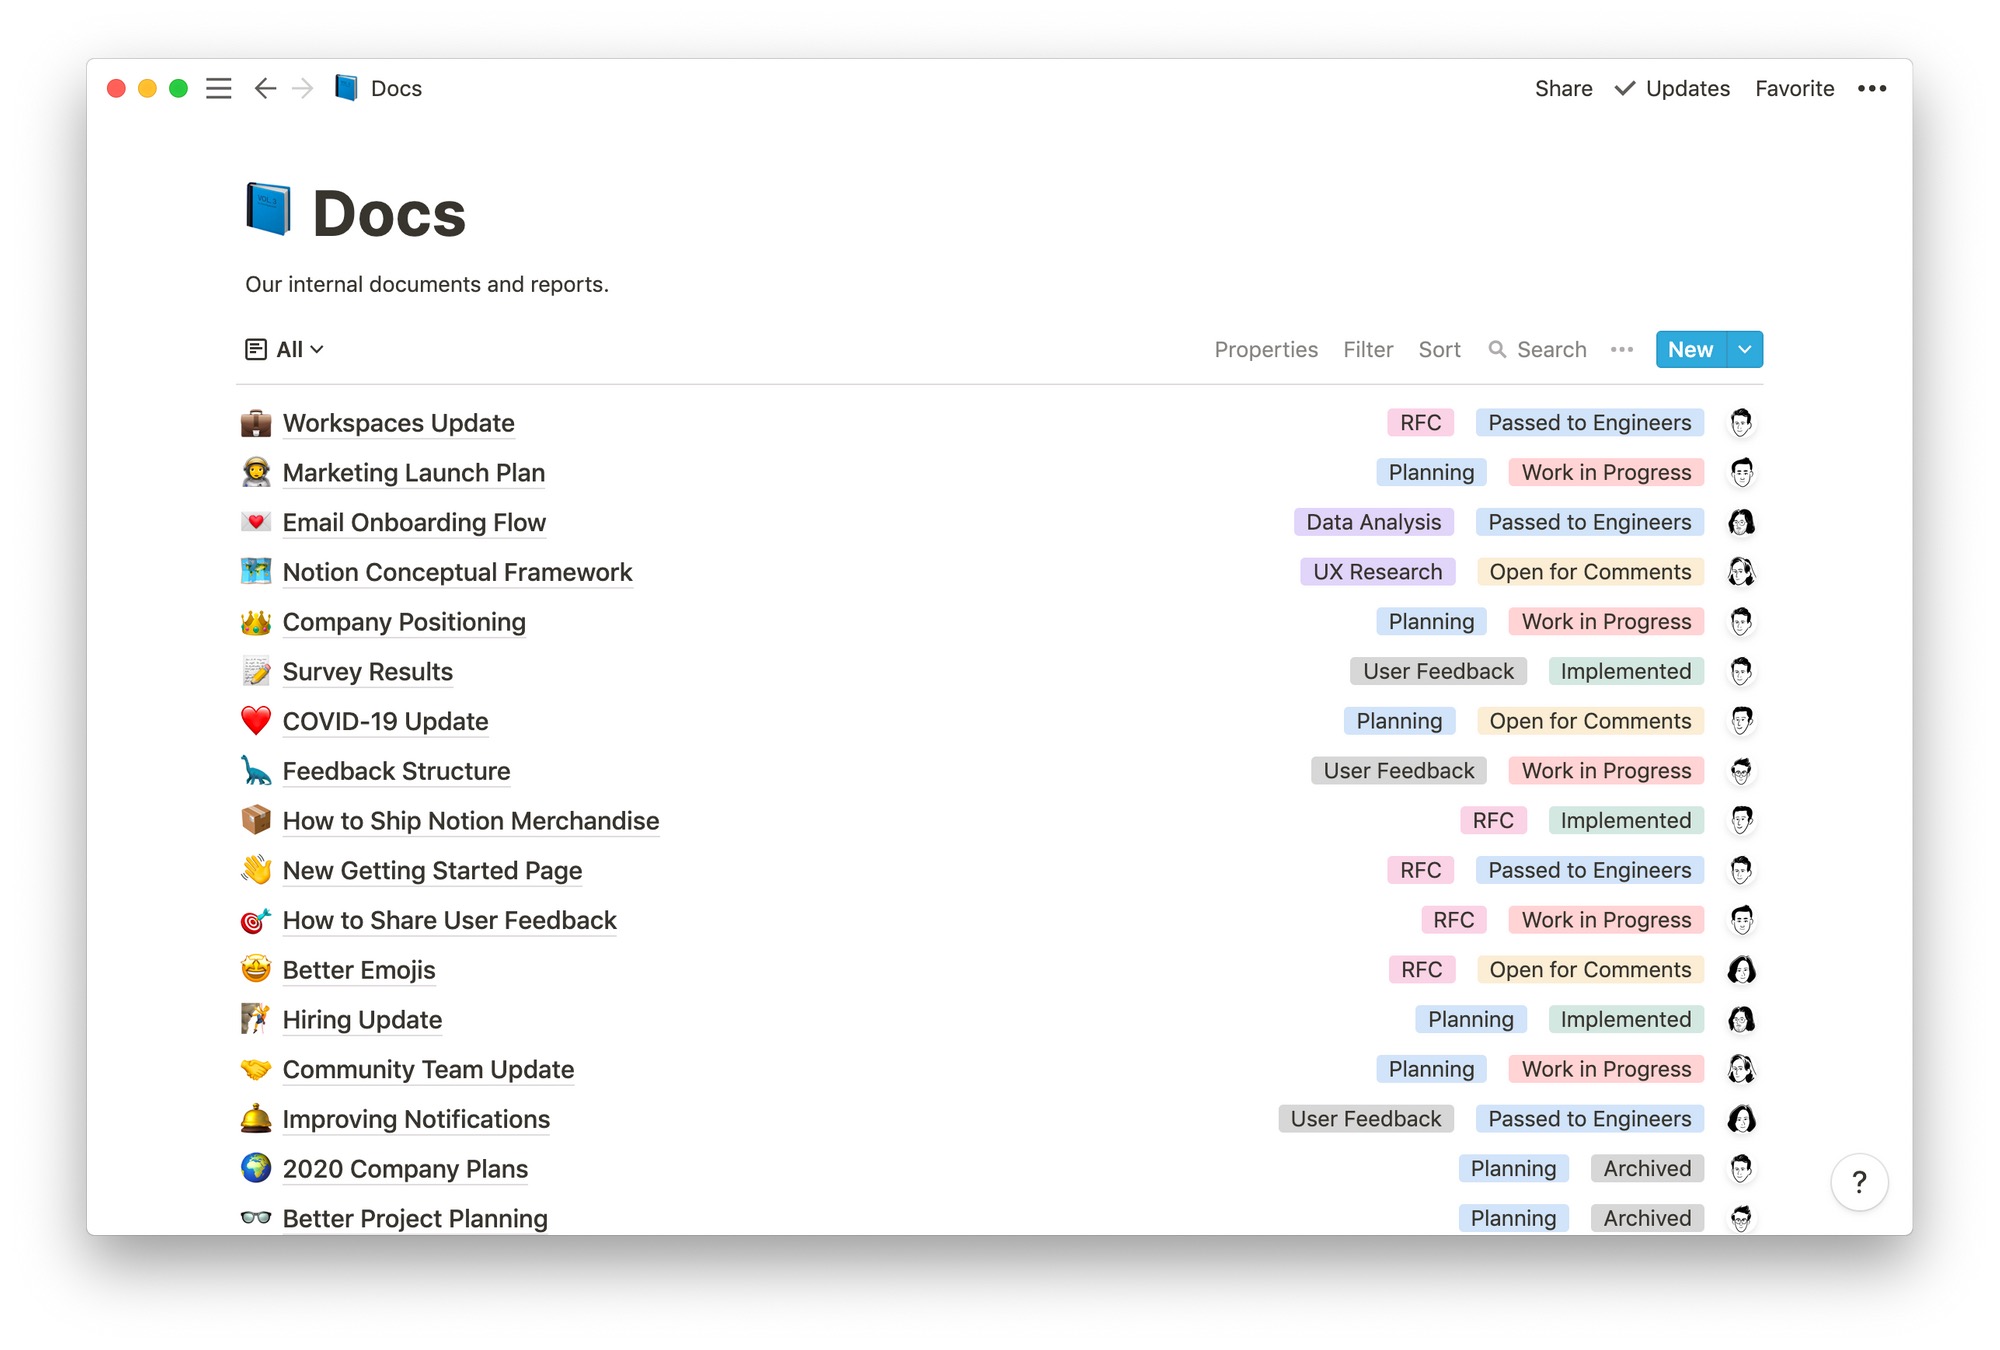Click the bell icon for Improving Notifications
The width and height of the screenshot is (2000, 1350).
256,1119
